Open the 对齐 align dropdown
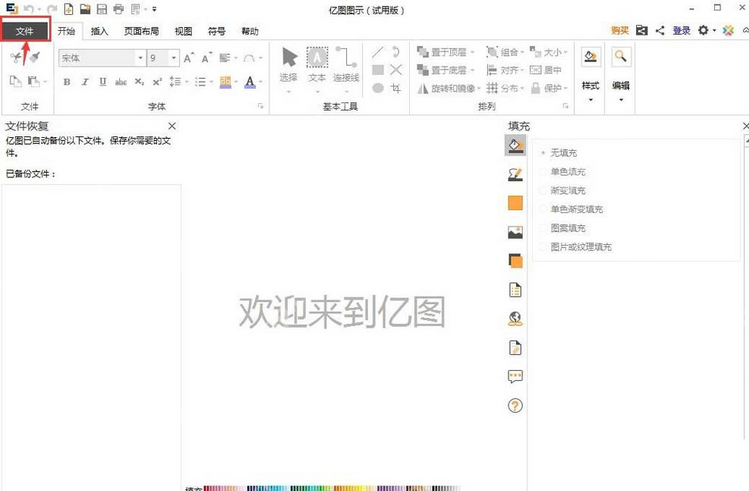Screen dimensions: 749x491 pos(505,70)
